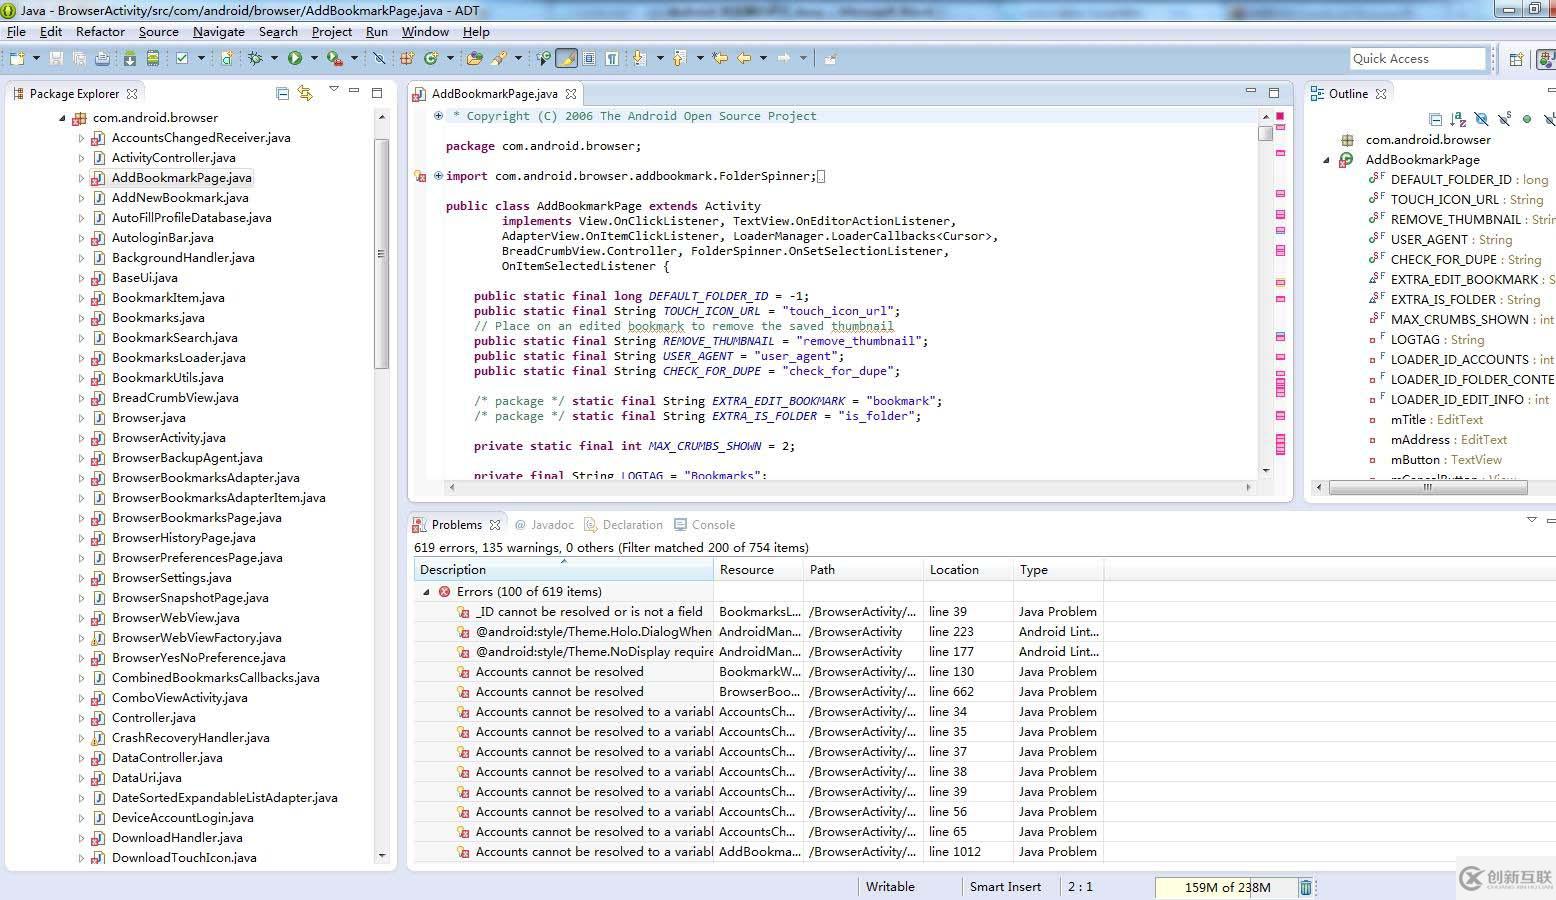This screenshot has width=1556, height=900.
Task: Sort Problems by Resource column header
Action: tap(759, 570)
